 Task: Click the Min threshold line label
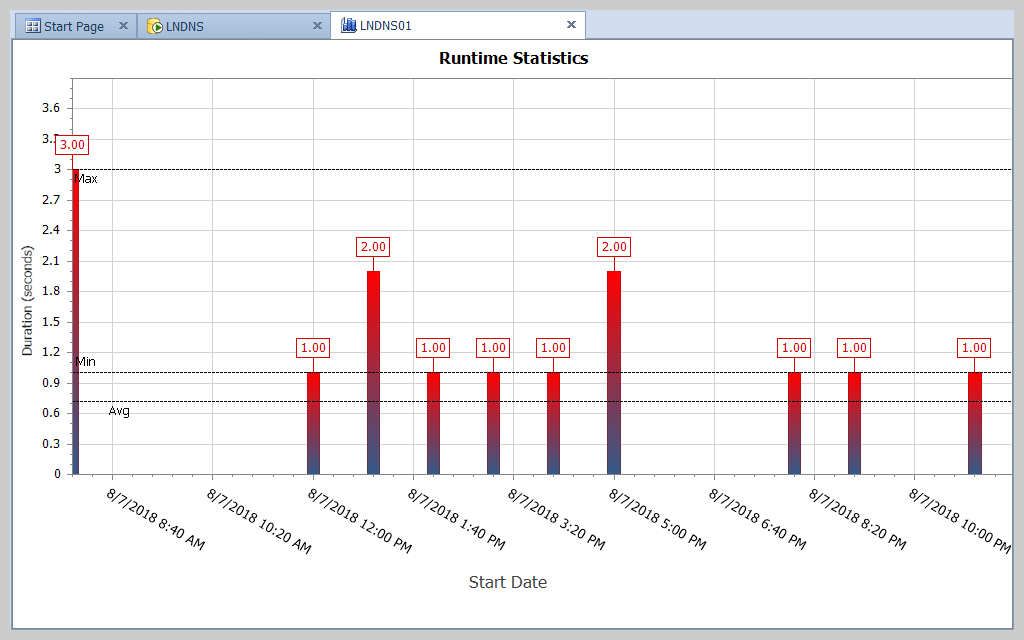tap(85, 362)
